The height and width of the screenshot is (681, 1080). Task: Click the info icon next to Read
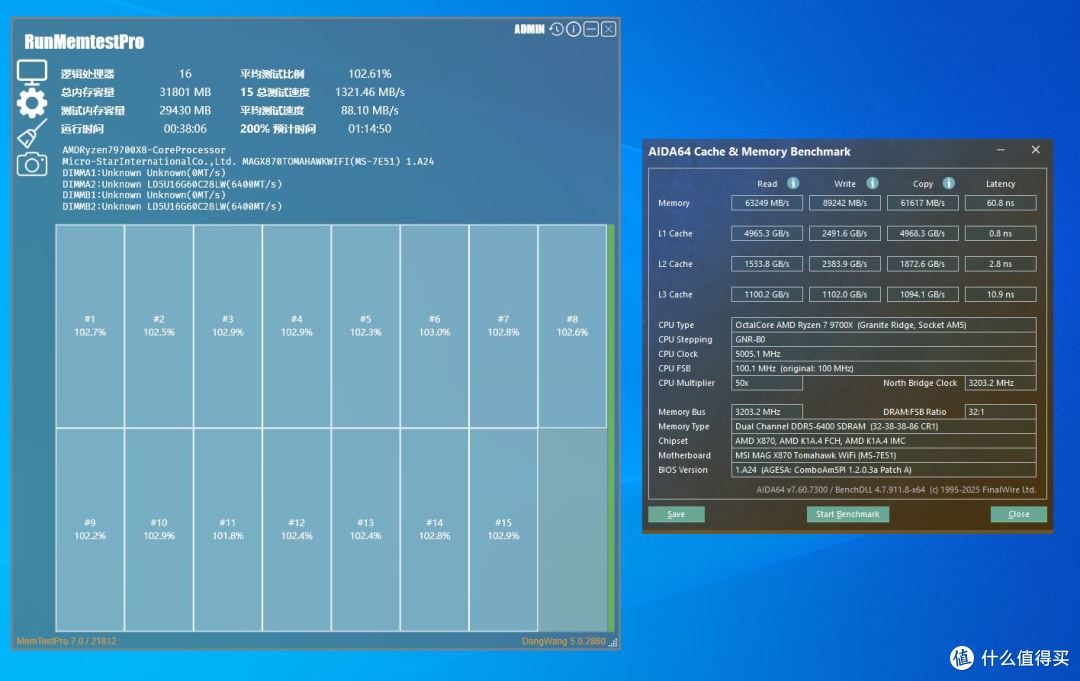[x=793, y=183]
